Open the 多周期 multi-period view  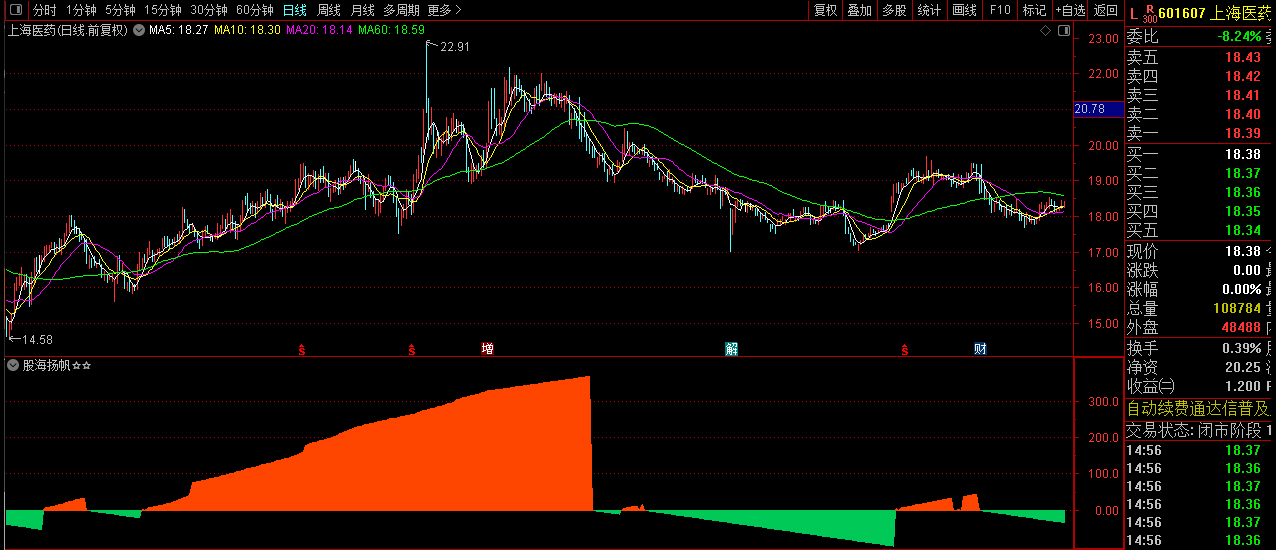click(401, 10)
